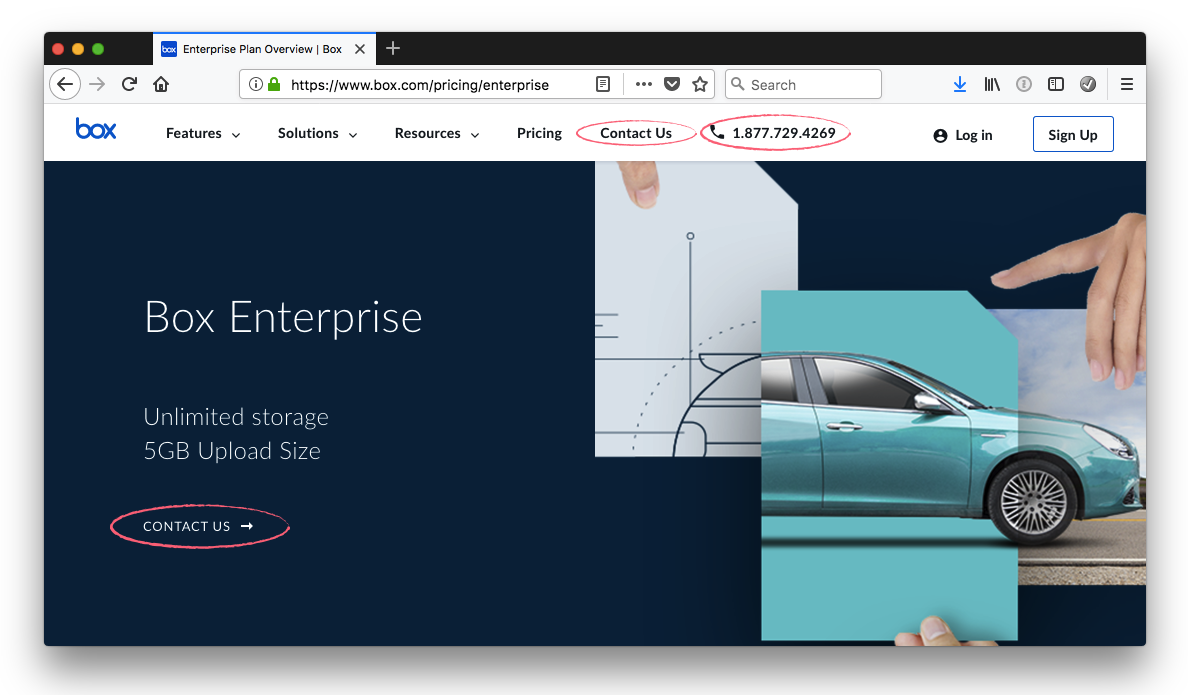
Task: Select the Enterprise Plan Overview tab
Action: pos(264,49)
